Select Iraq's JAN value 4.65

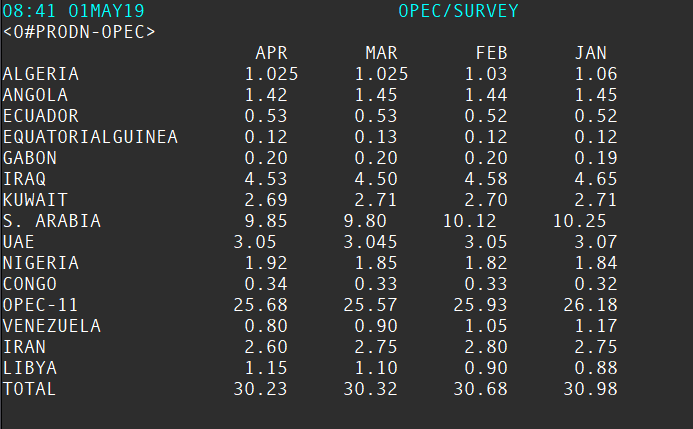point(596,179)
